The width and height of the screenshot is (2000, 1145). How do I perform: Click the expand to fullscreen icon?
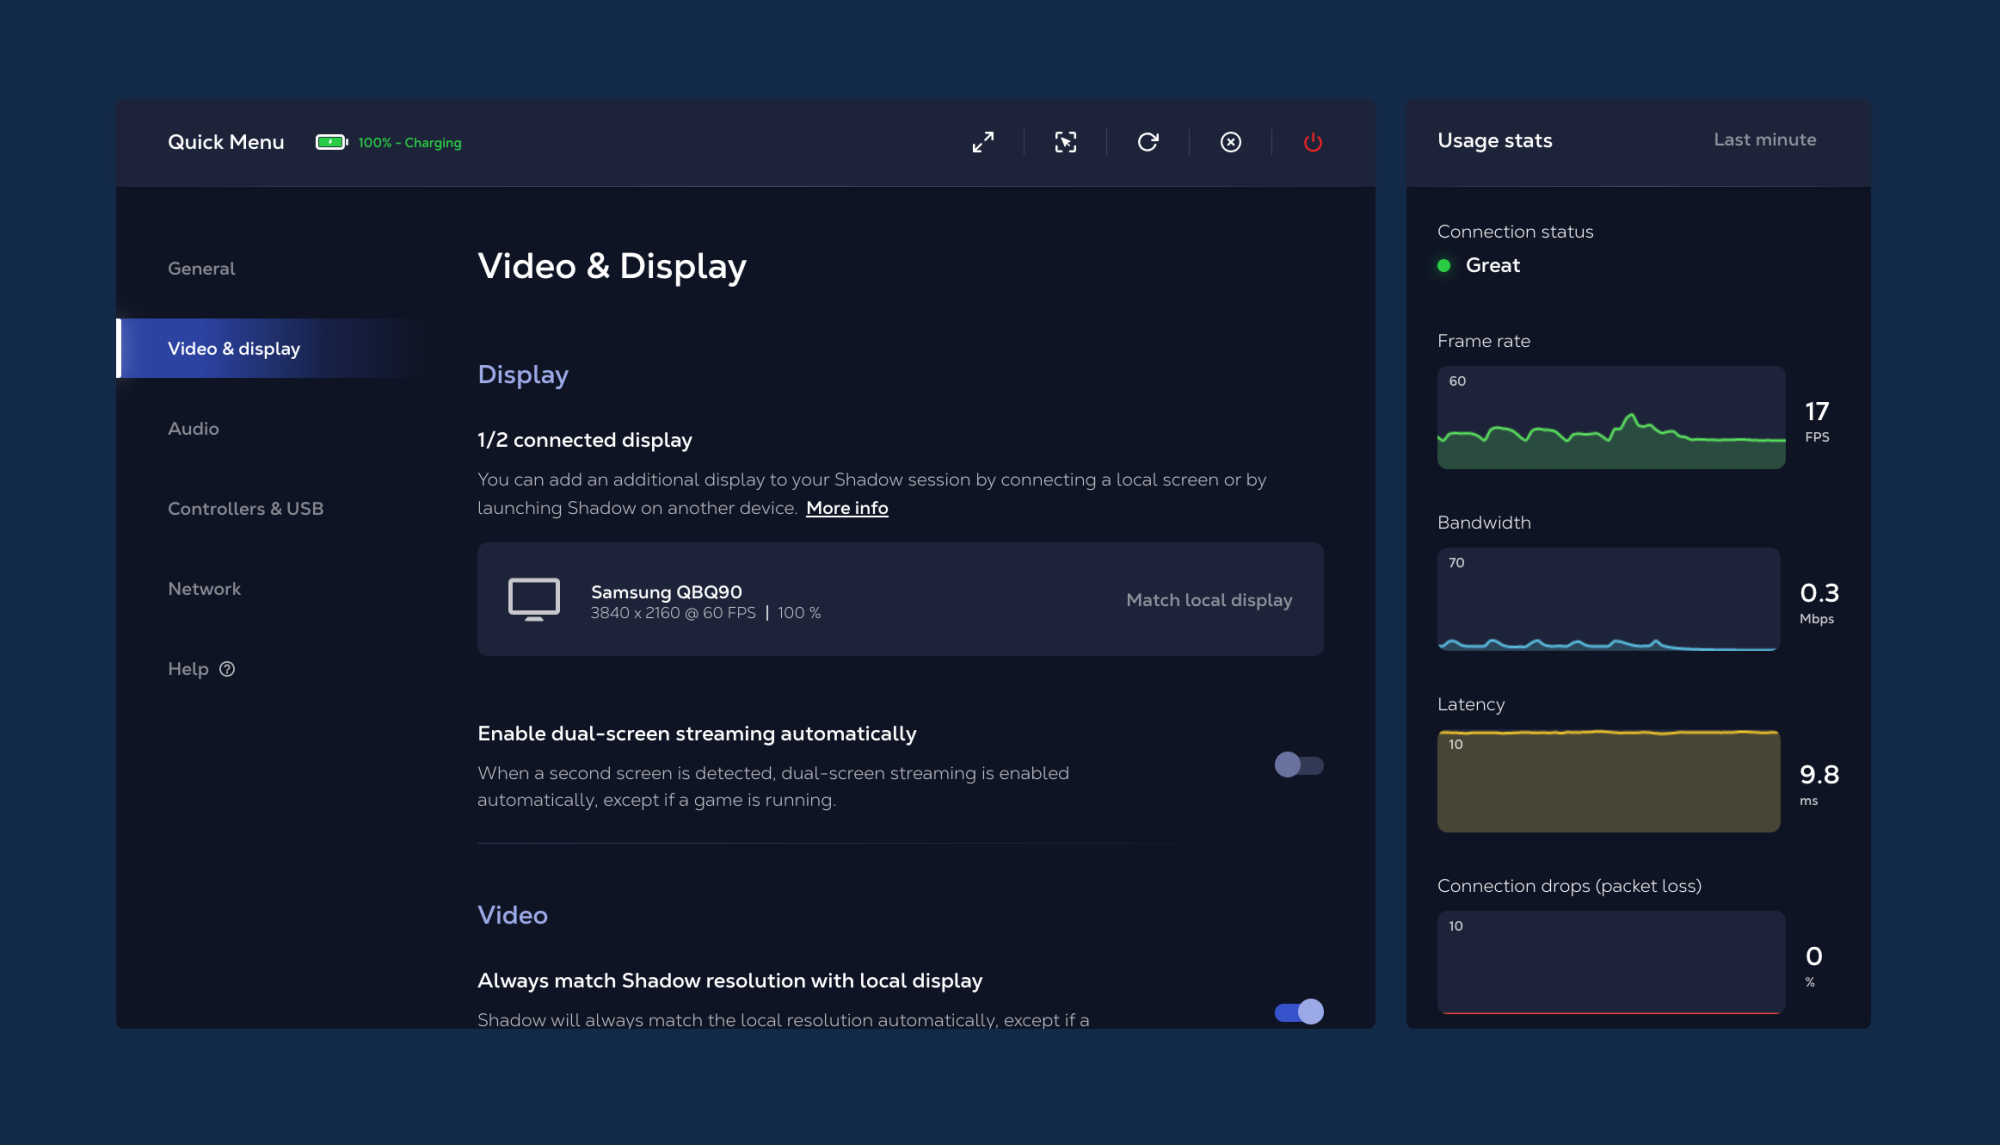pos(984,140)
